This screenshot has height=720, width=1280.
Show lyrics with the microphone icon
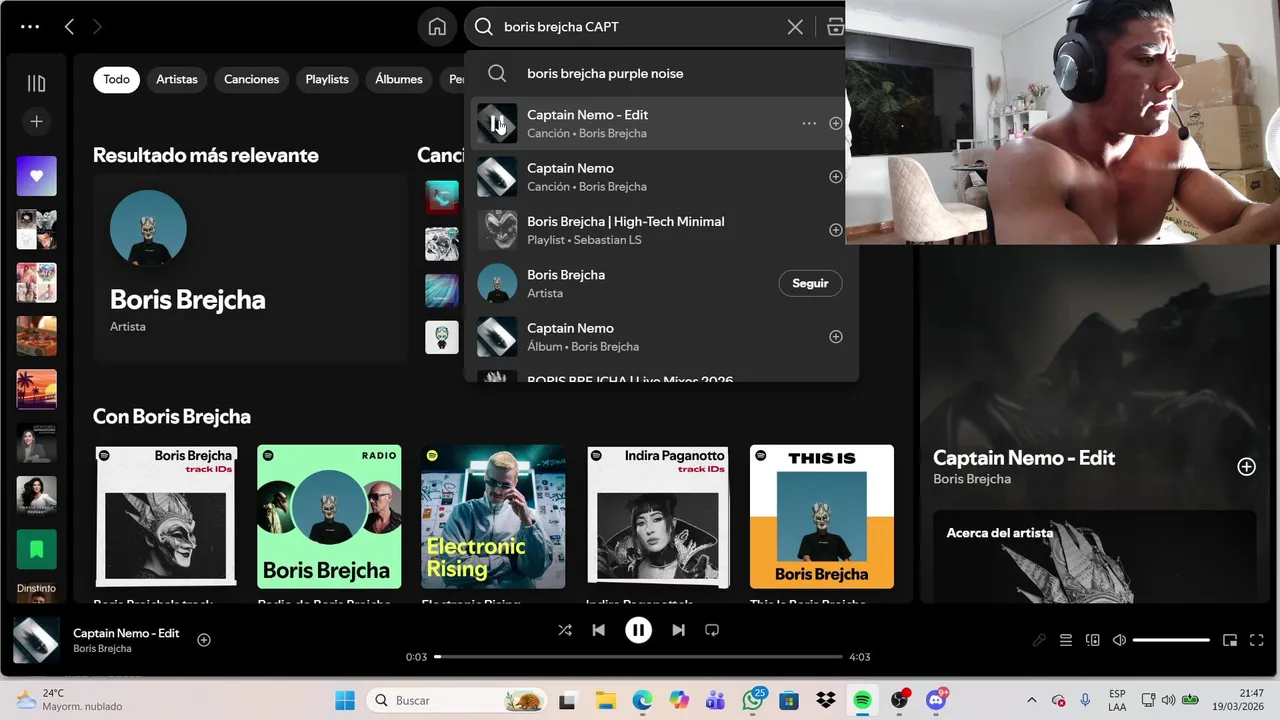[1039, 640]
